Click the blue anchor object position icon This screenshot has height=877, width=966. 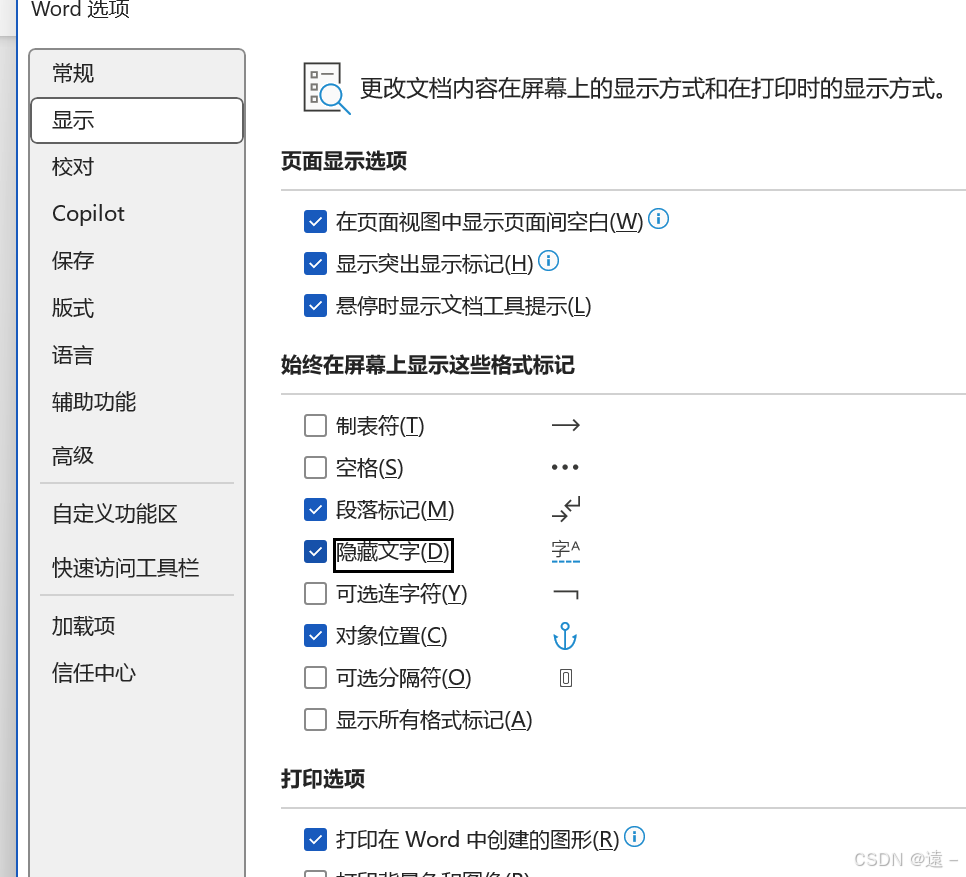coord(565,635)
